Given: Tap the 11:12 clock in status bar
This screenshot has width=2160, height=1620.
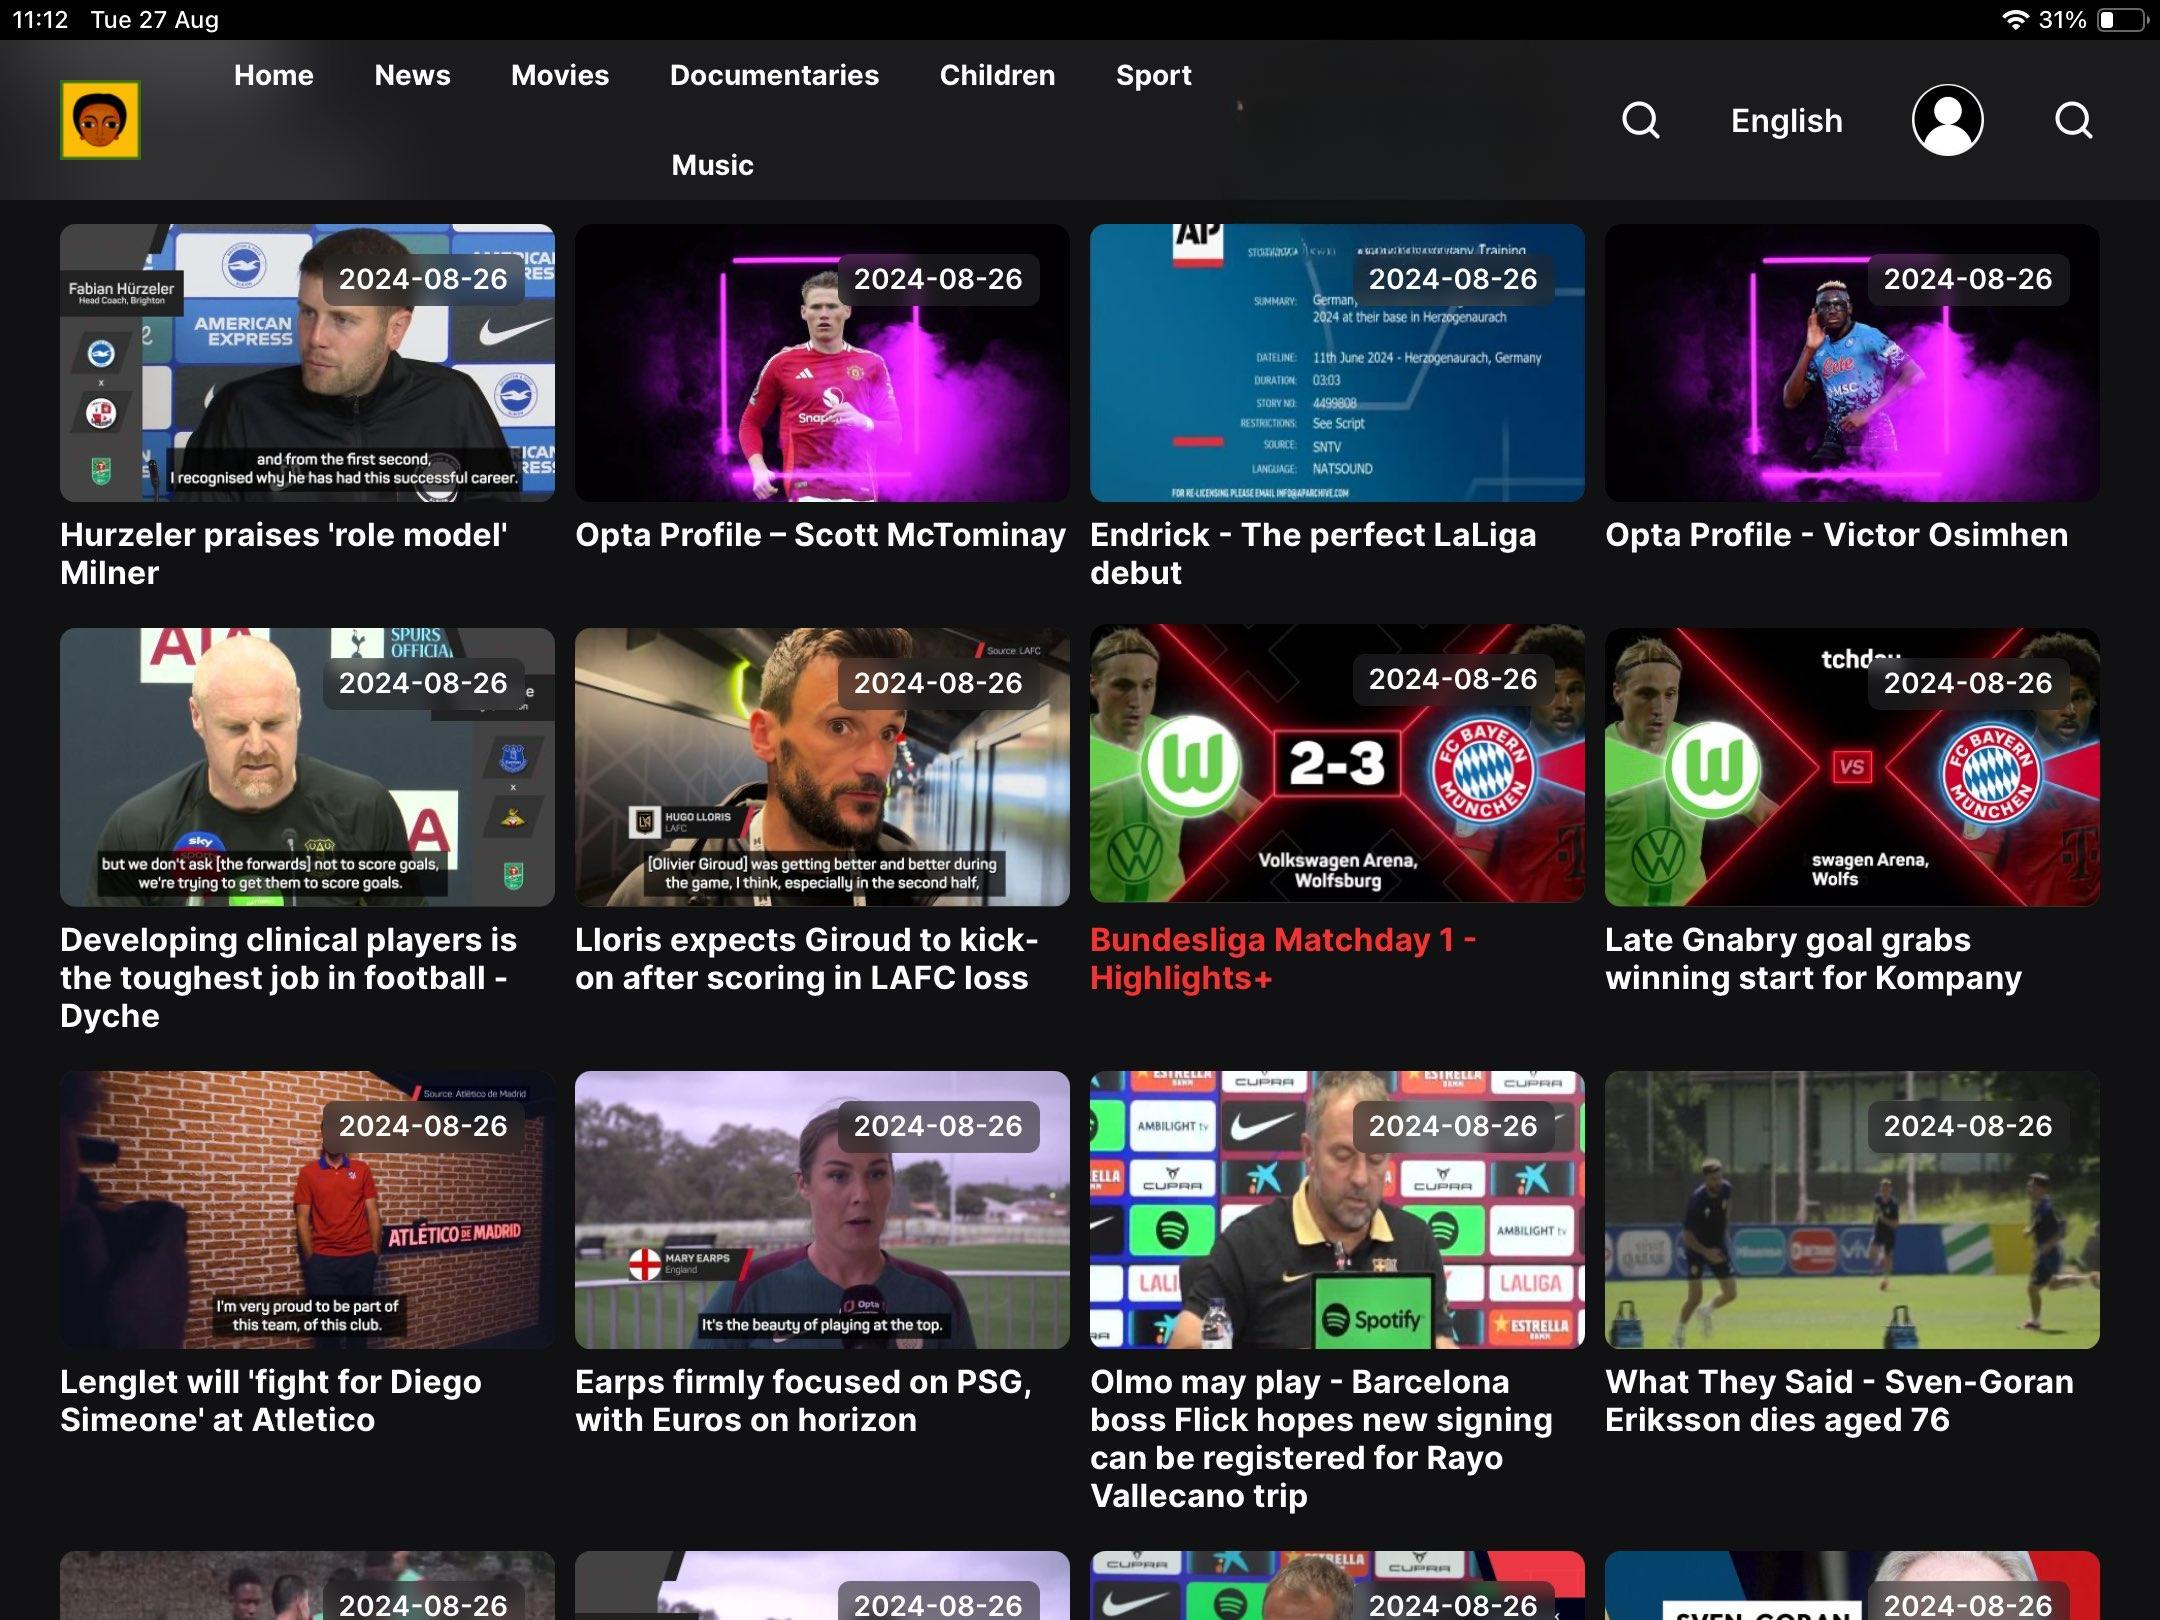Looking at the screenshot, I should (x=40, y=20).
